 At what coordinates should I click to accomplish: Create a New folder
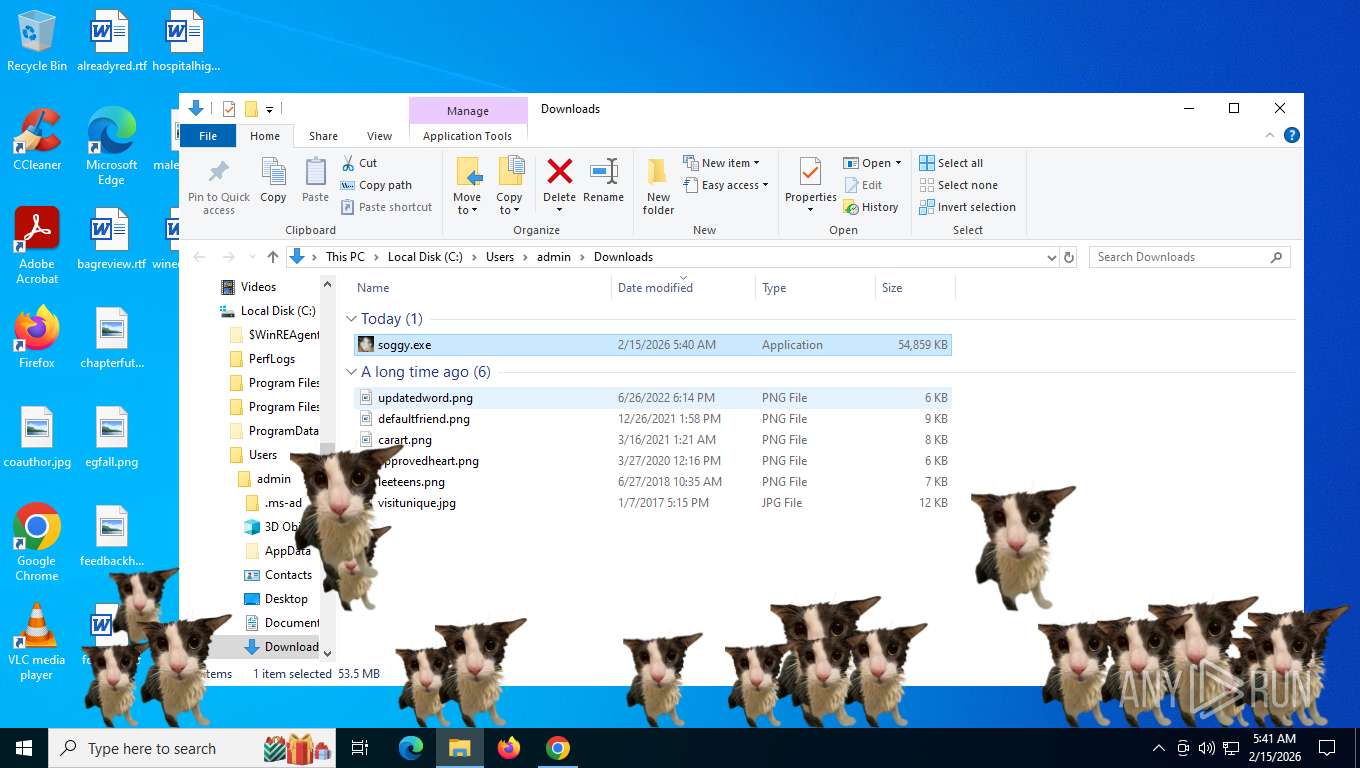pos(658,186)
